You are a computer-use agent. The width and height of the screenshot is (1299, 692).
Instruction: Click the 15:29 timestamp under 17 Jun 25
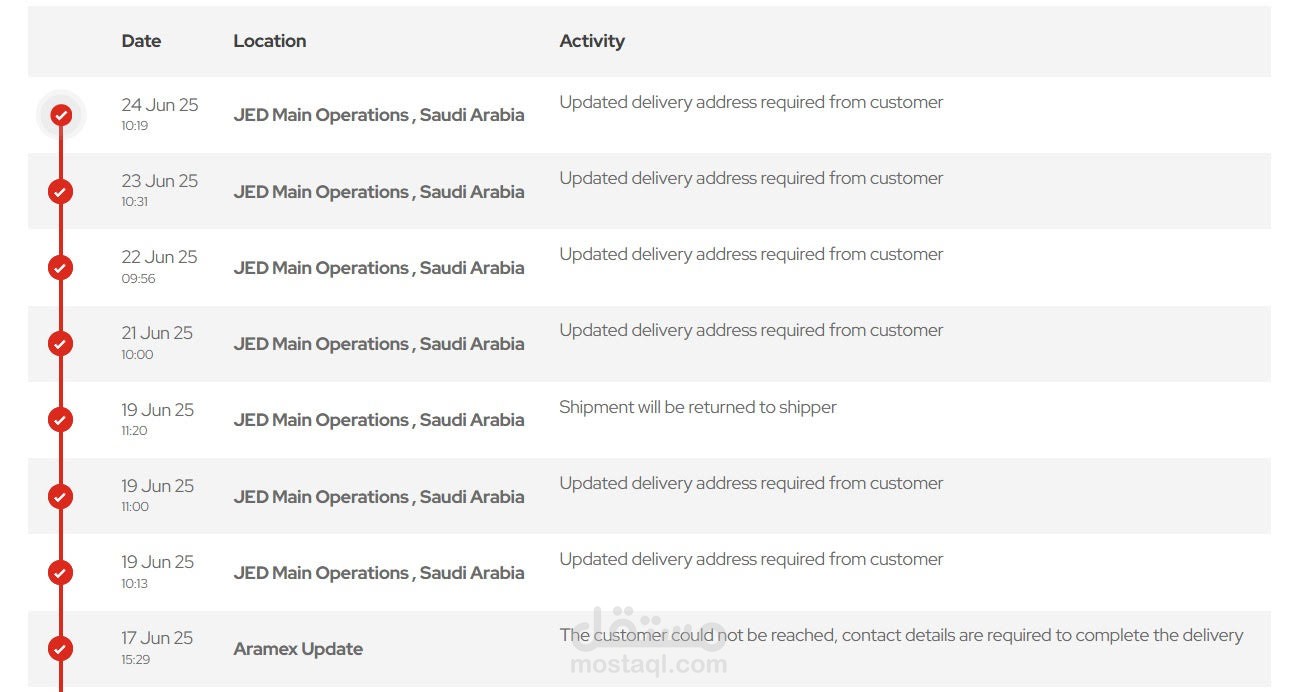click(136, 659)
